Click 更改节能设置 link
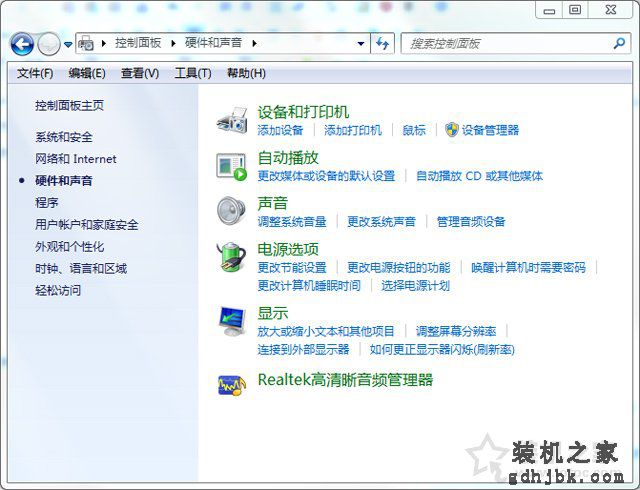 (292, 267)
